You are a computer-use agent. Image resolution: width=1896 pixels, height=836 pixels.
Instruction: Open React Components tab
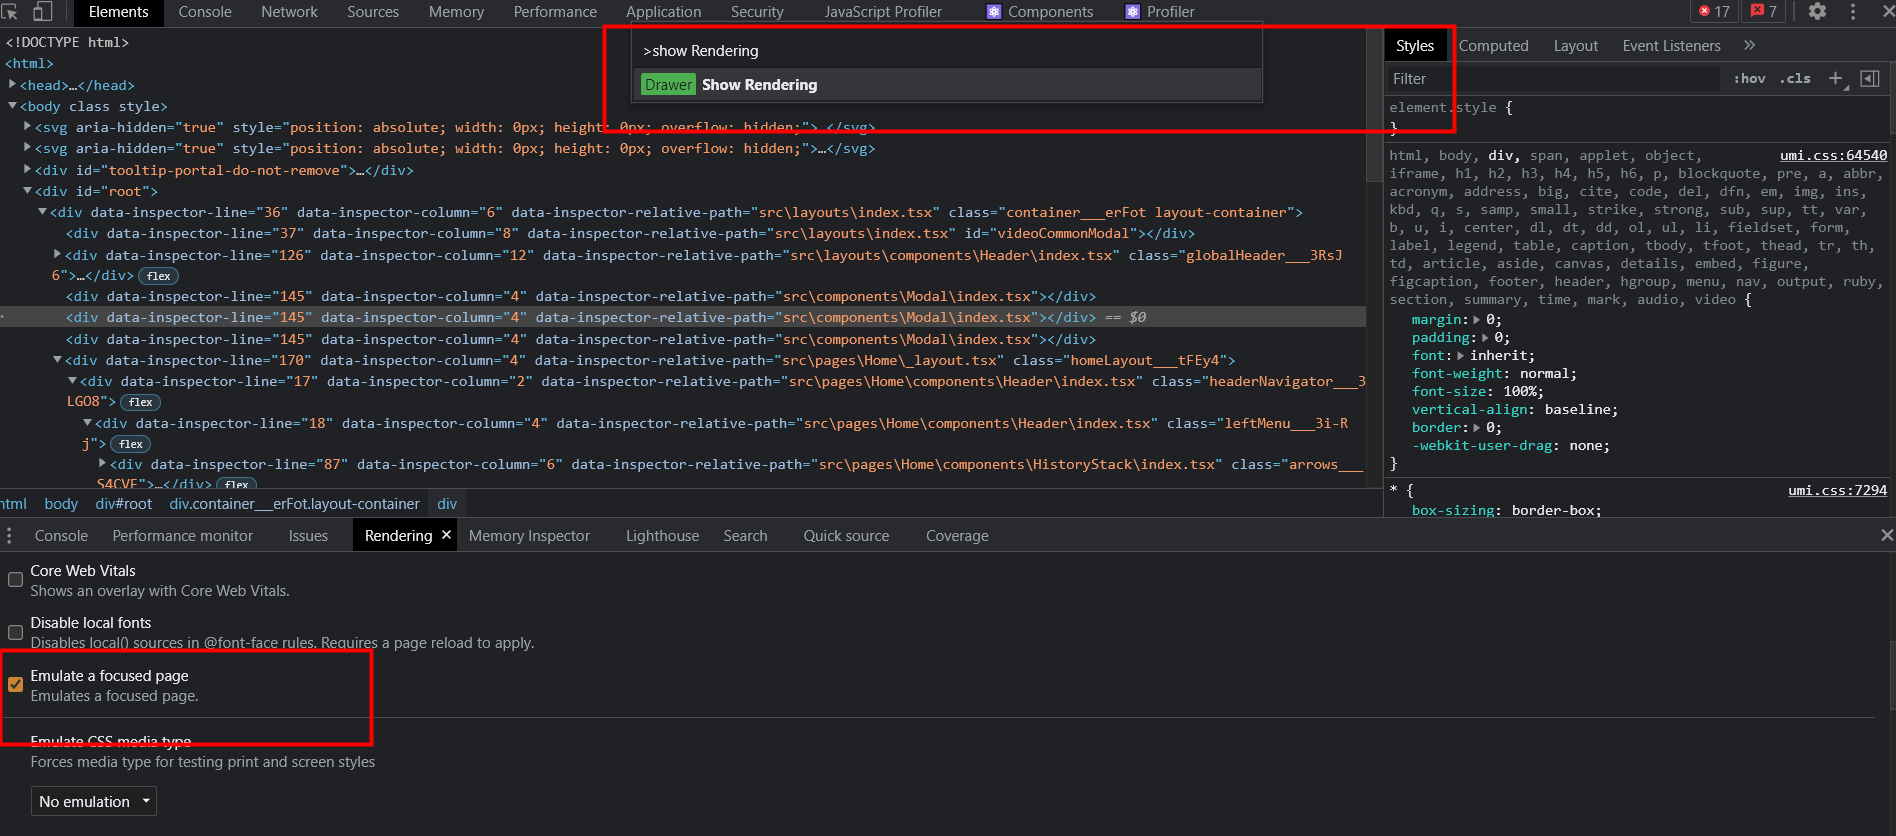[1040, 12]
